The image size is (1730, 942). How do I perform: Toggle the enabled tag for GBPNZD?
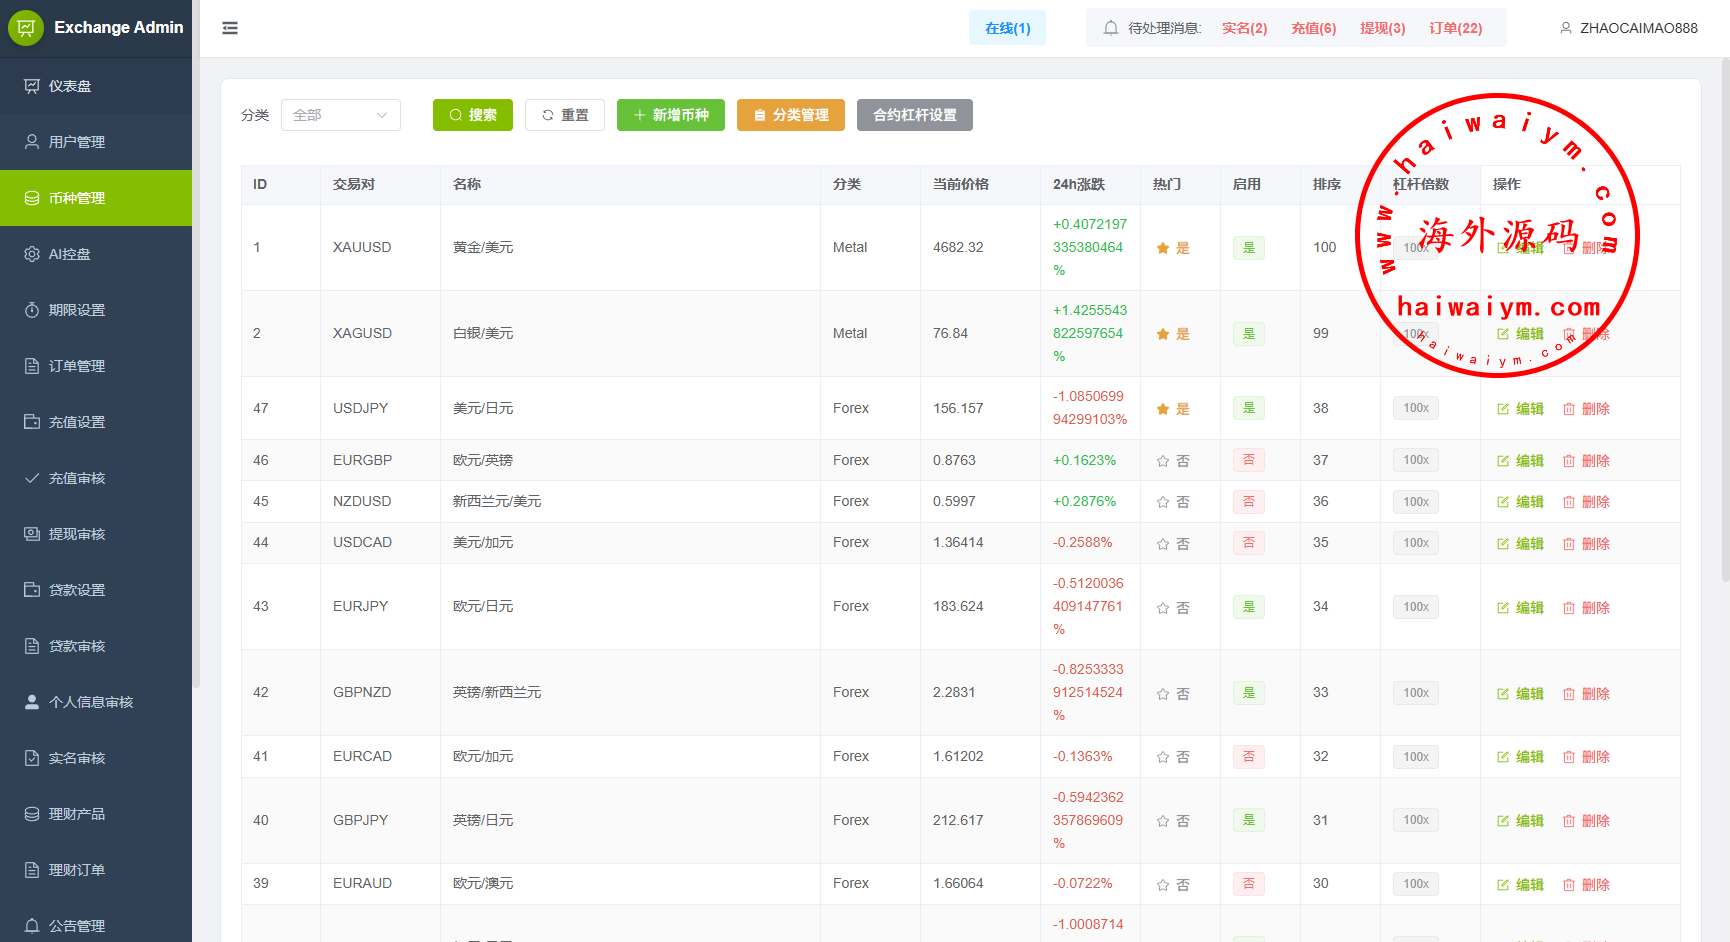pos(1249,692)
